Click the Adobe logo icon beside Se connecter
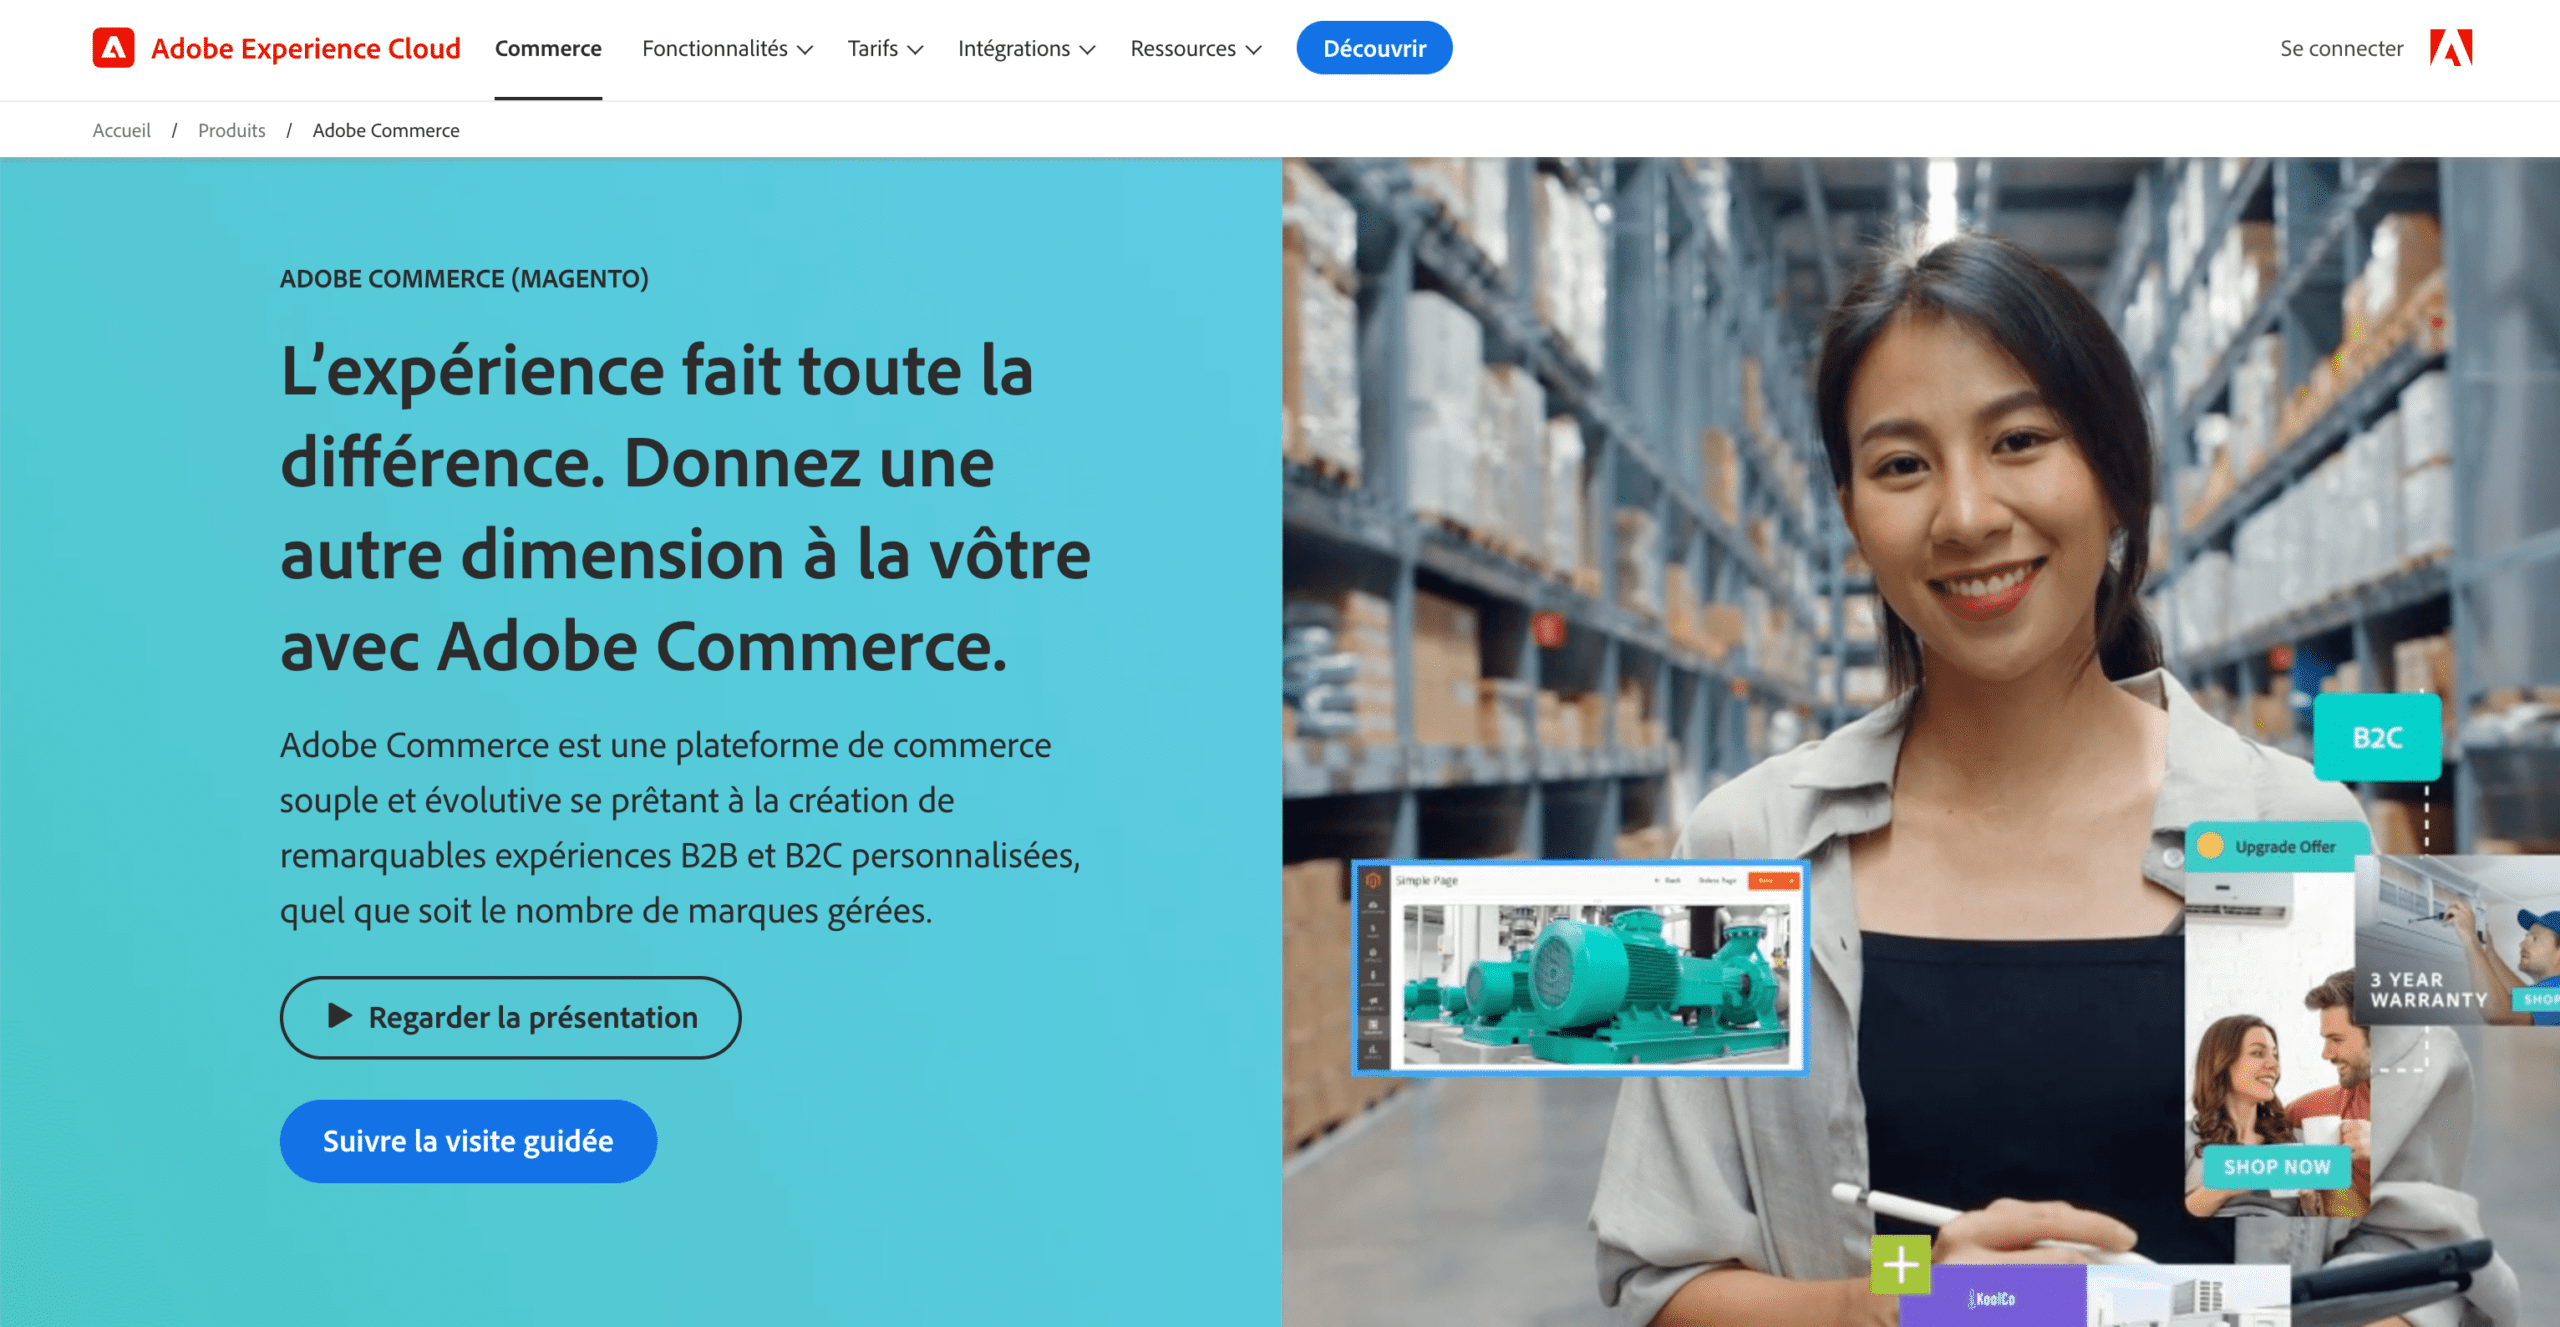2560x1327 pixels. click(x=2451, y=48)
